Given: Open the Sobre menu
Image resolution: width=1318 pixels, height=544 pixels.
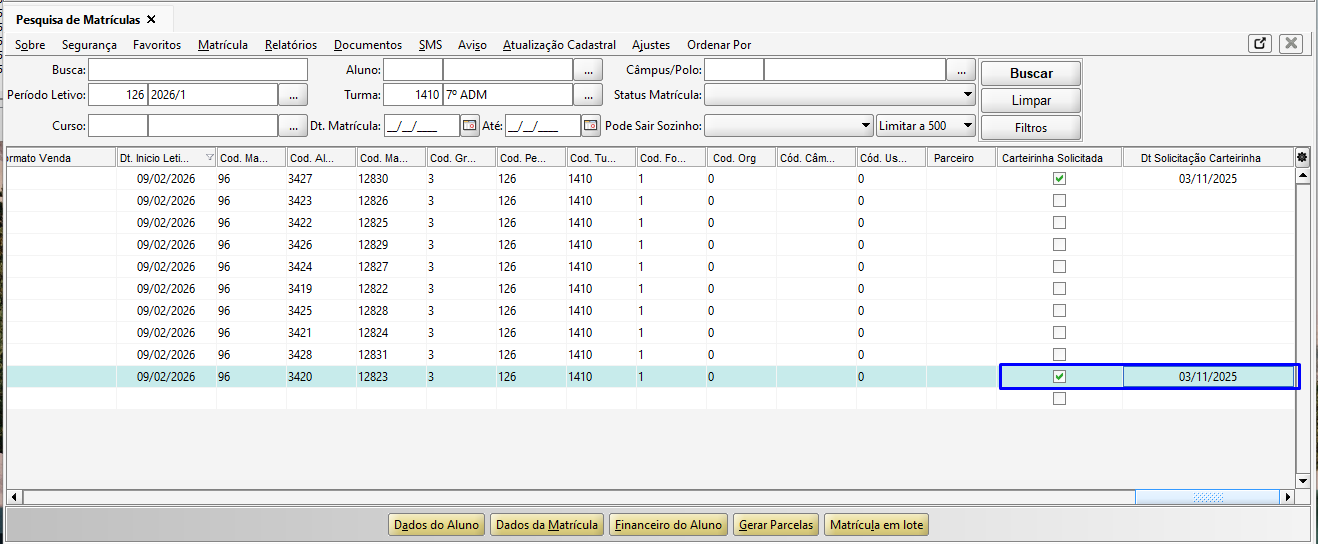Looking at the screenshot, I should (x=30, y=45).
